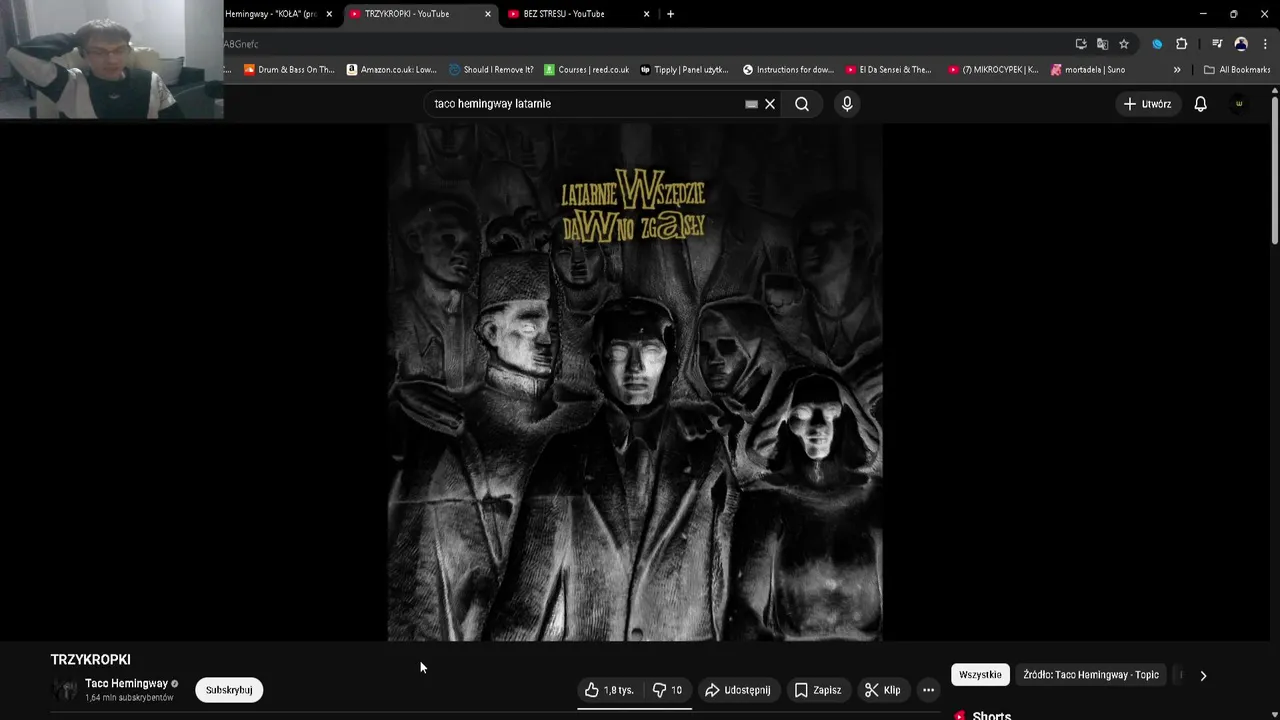The height and width of the screenshot is (720, 1280).
Task: Click the Shorts section heading
Action: click(x=992, y=716)
